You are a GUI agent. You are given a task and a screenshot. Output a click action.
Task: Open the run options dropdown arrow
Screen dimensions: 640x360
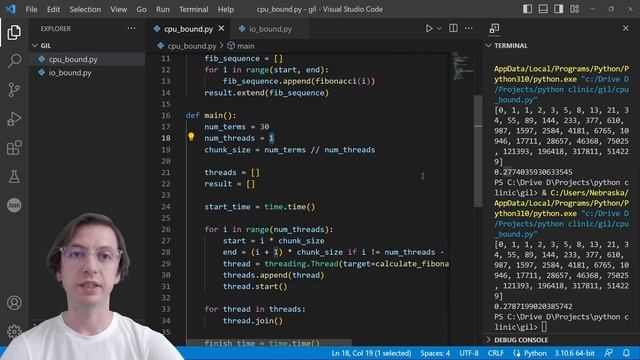[439, 29]
